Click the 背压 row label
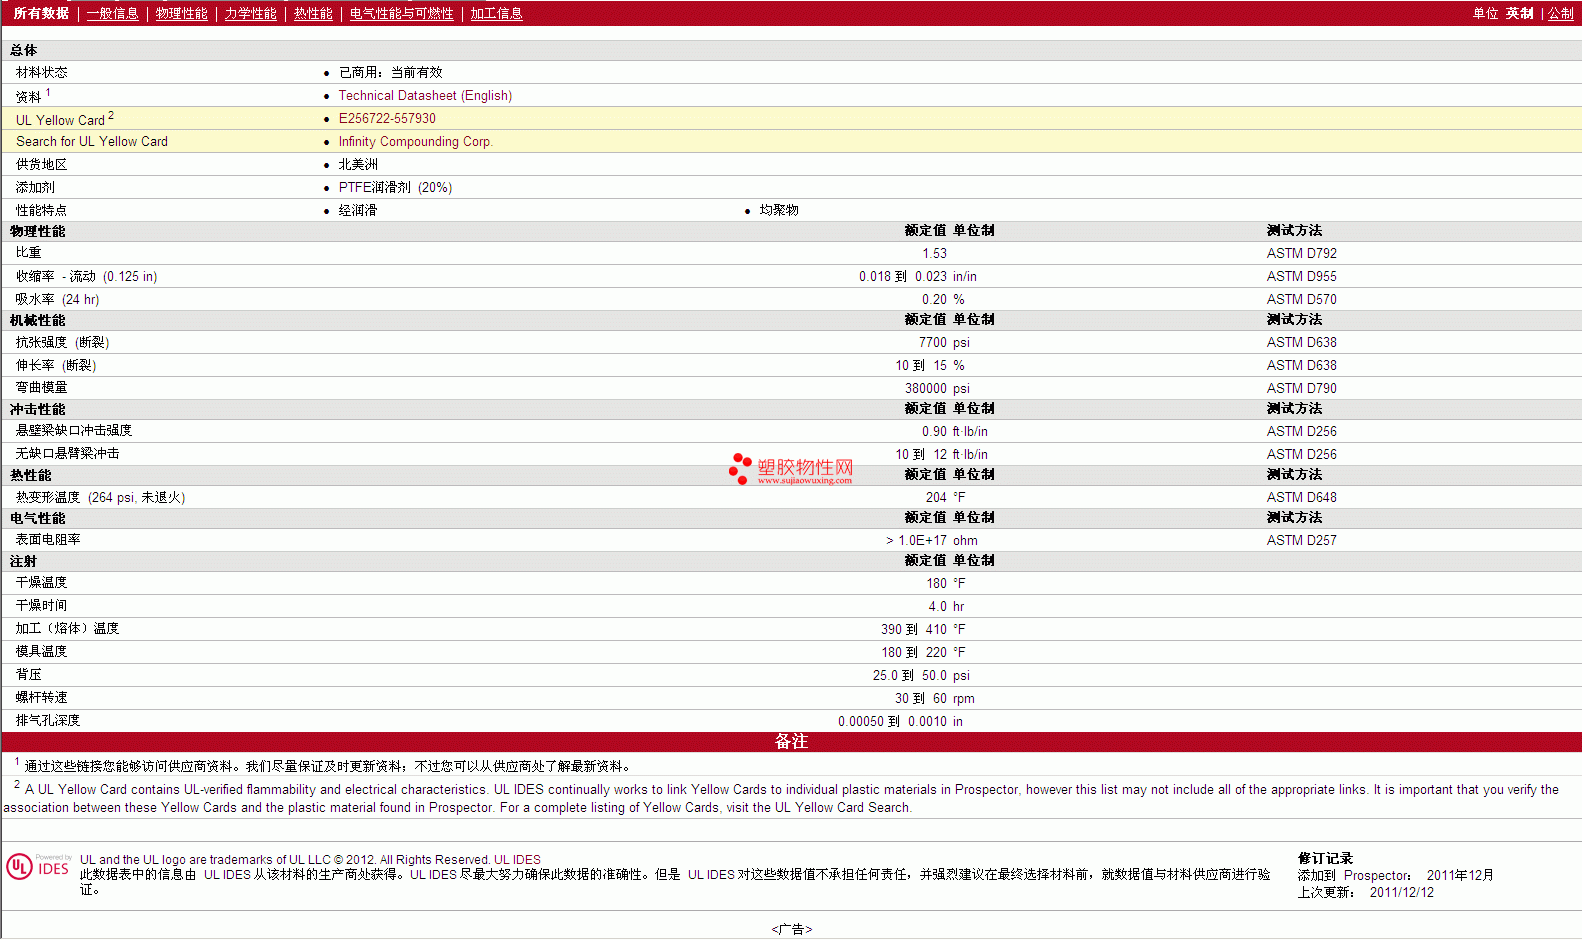This screenshot has width=1582, height=940. (x=28, y=674)
